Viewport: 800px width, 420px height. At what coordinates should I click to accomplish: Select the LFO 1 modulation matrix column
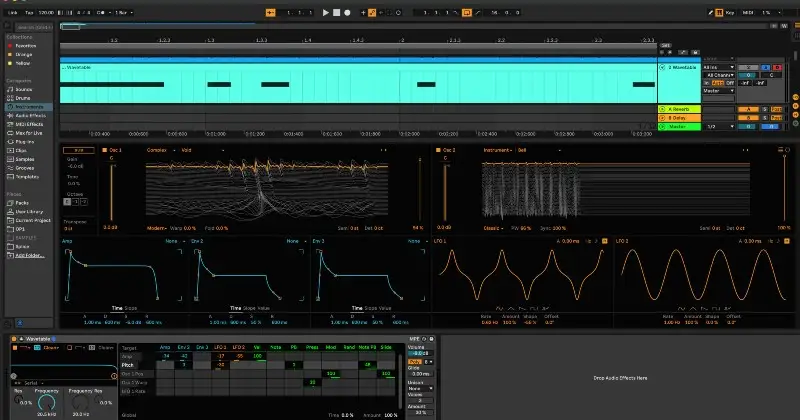pyautogui.click(x=221, y=346)
